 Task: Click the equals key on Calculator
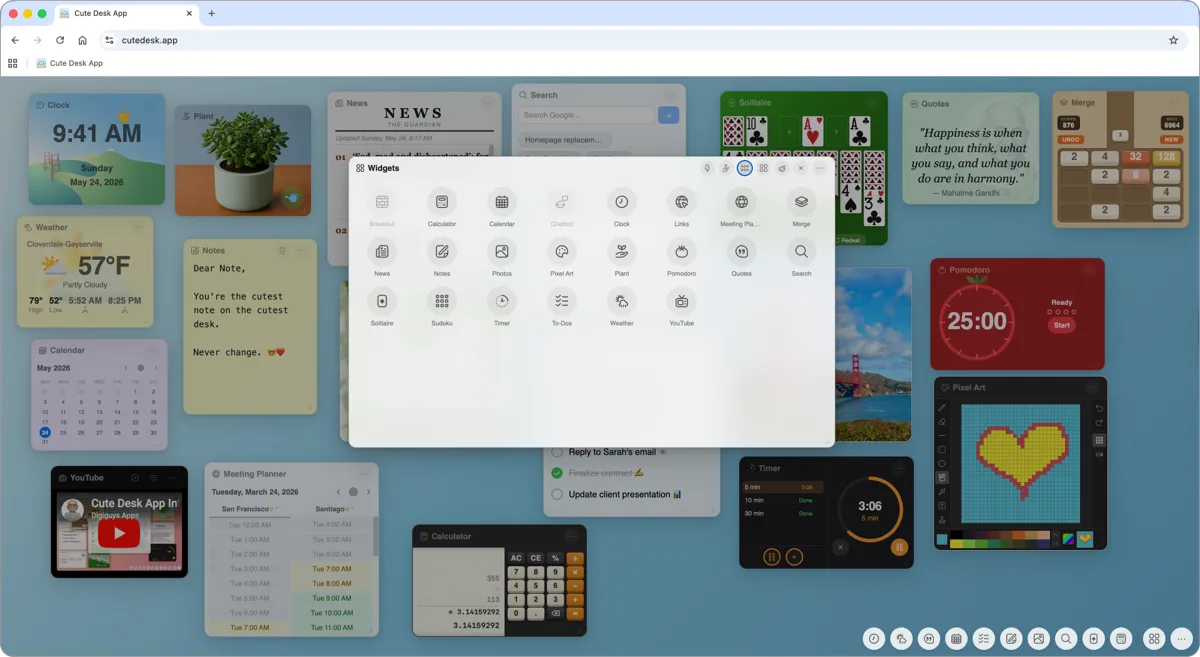pyautogui.click(x=575, y=613)
